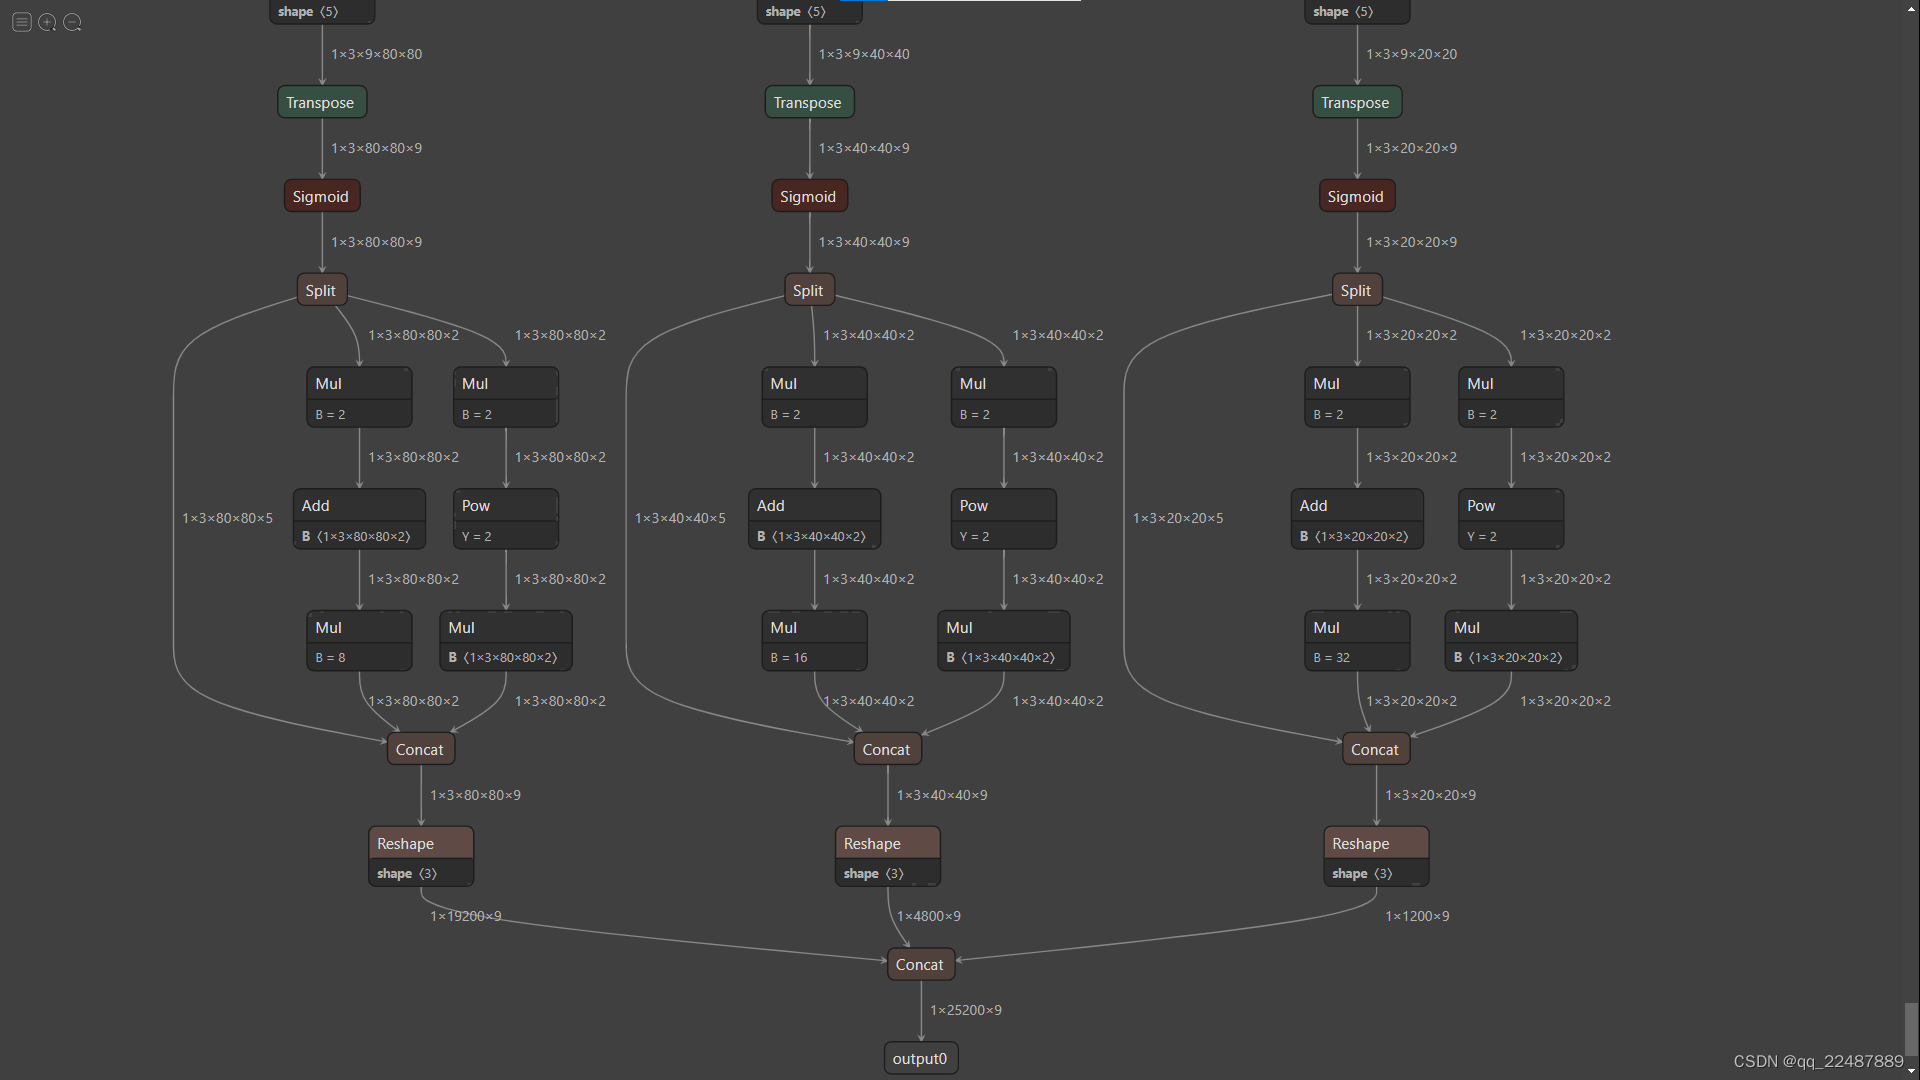Image resolution: width=1920 pixels, height=1080 pixels.
Task: Select the Transpose node outputting 1×3×40×40×9
Action: [809, 102]
